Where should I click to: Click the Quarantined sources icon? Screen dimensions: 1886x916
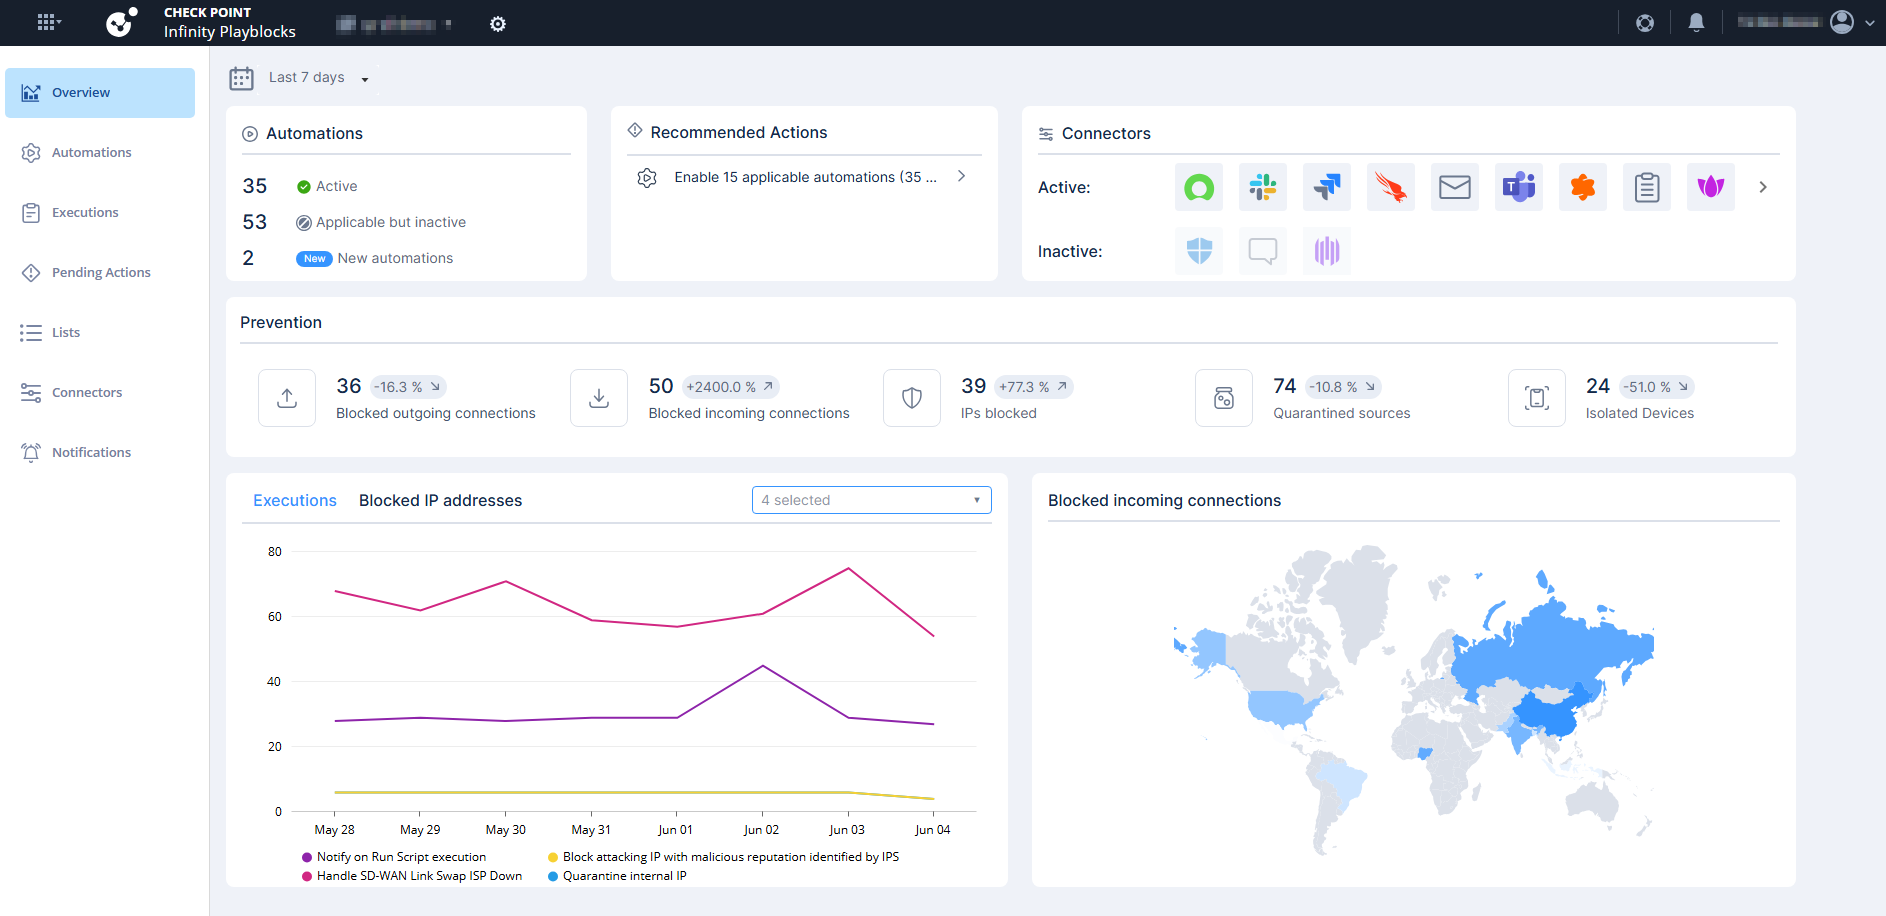pos(1224,398)
